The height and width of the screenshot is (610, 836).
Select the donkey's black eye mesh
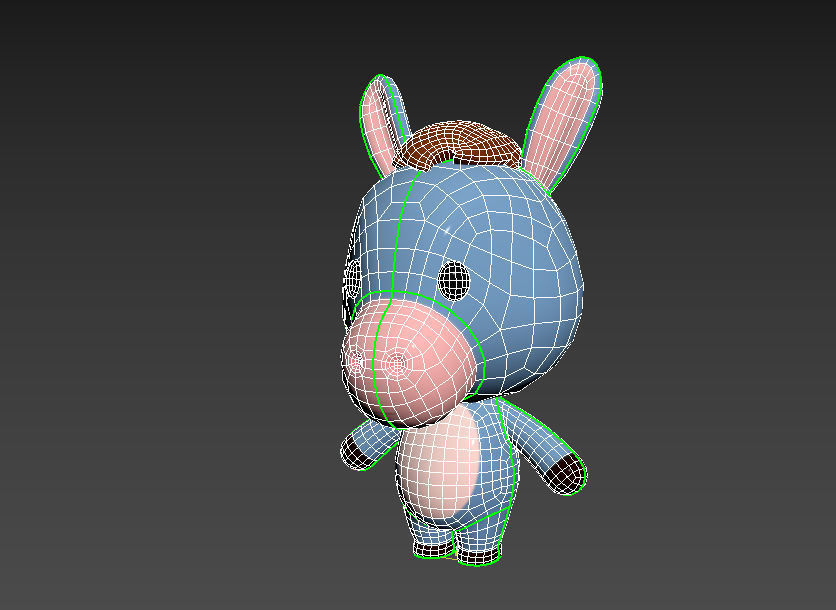point(454,280)
